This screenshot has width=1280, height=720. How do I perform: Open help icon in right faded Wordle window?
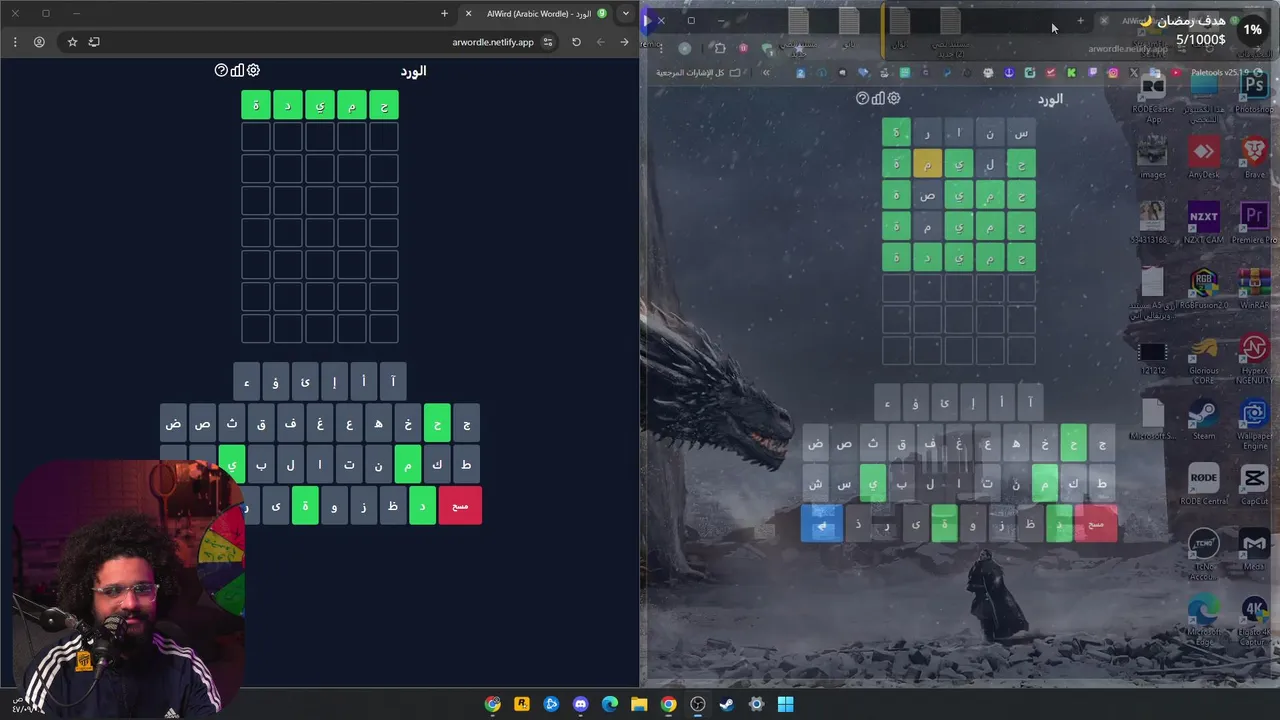(x=862, y=98)
